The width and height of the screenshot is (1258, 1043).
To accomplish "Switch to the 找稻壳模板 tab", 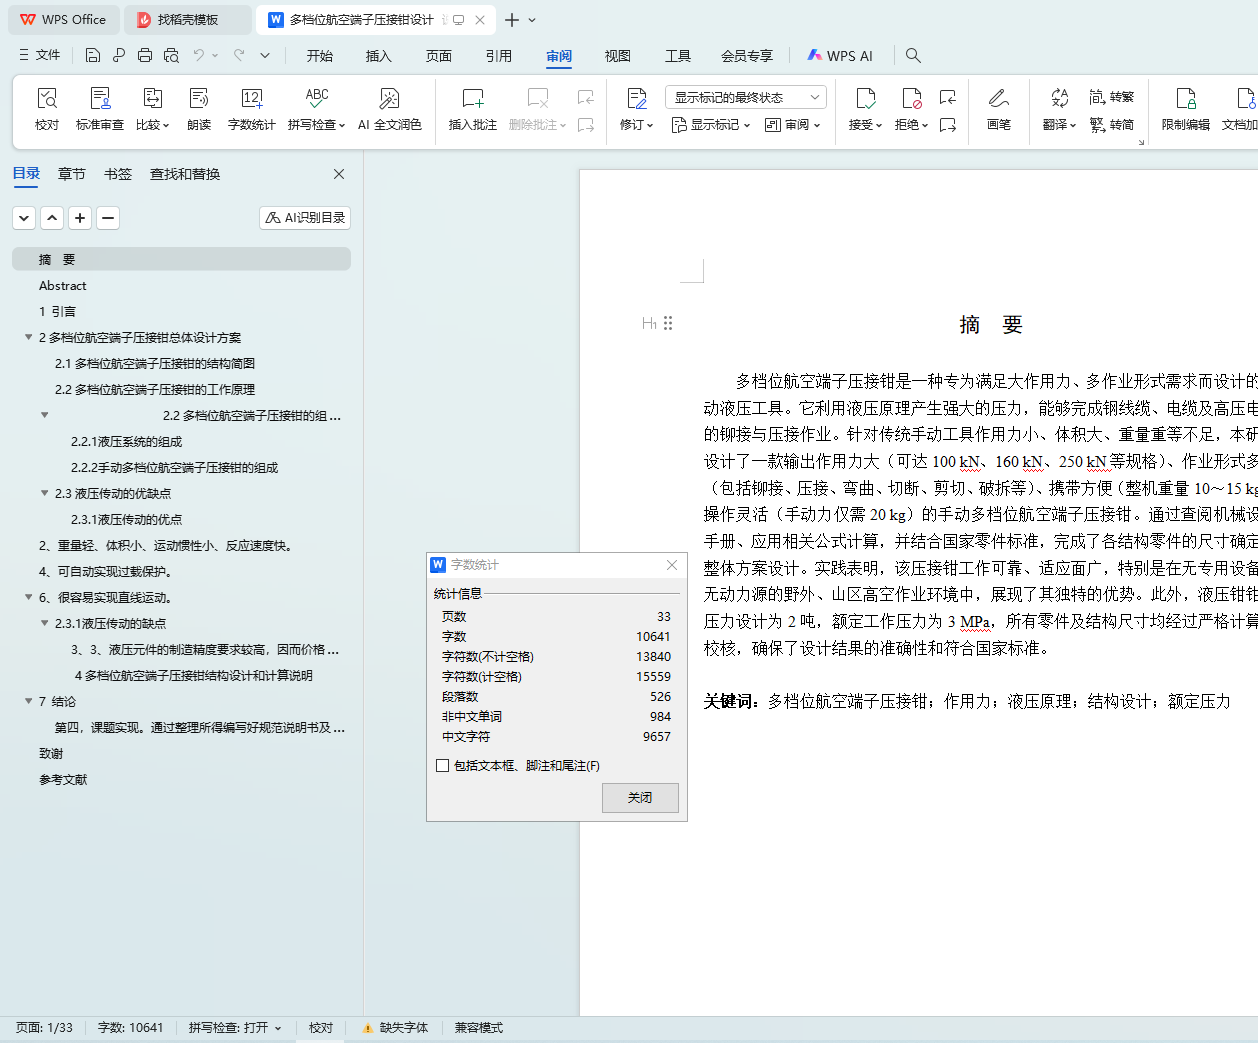I will [188, 20].
